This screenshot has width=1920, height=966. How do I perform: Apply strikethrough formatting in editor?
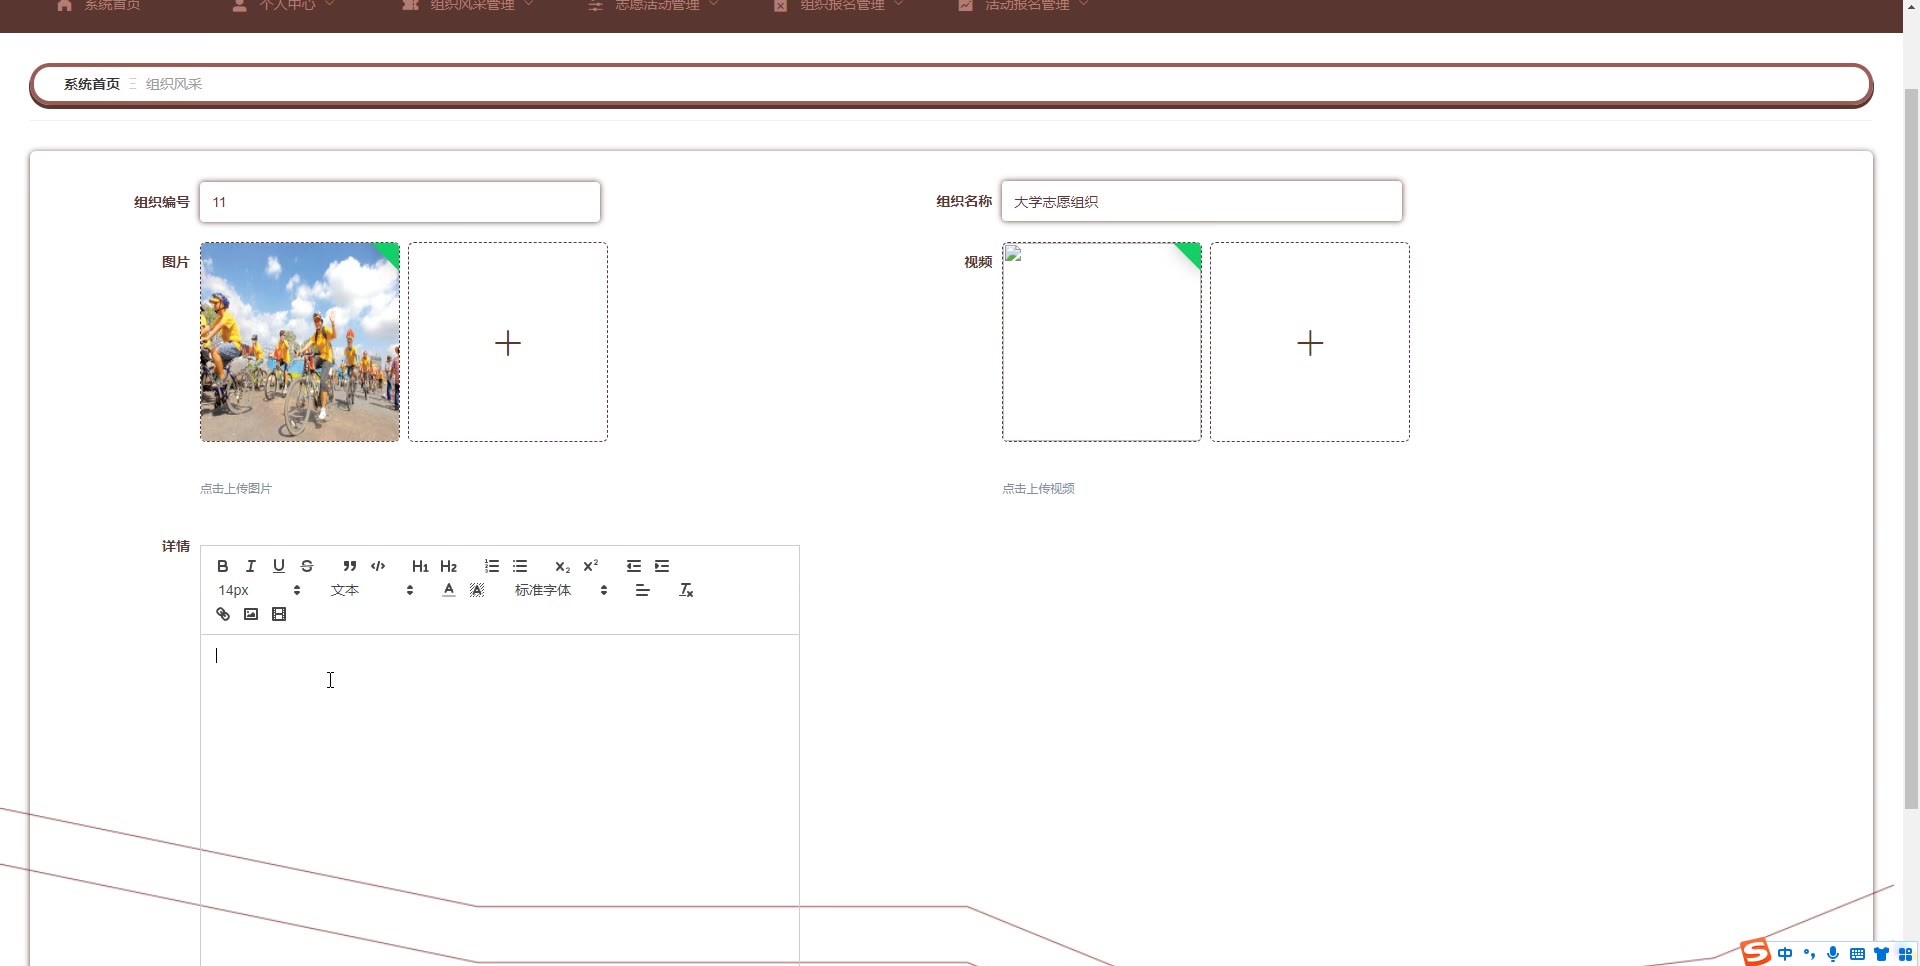click(307, 566)
